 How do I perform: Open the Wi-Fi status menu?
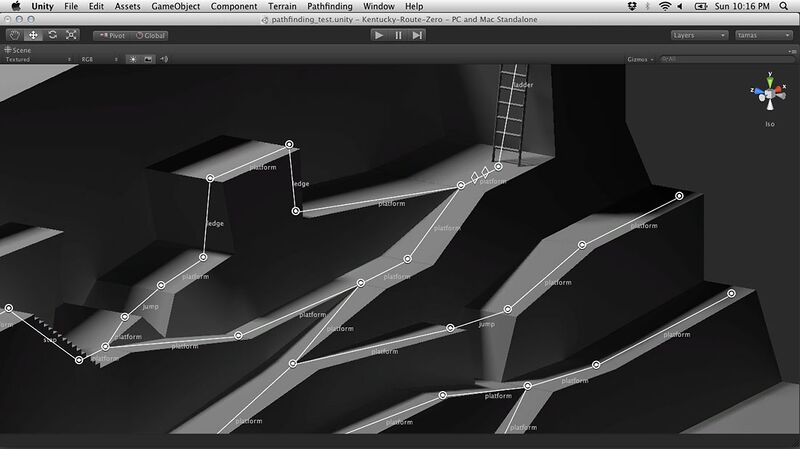click(x=664, y=6)
